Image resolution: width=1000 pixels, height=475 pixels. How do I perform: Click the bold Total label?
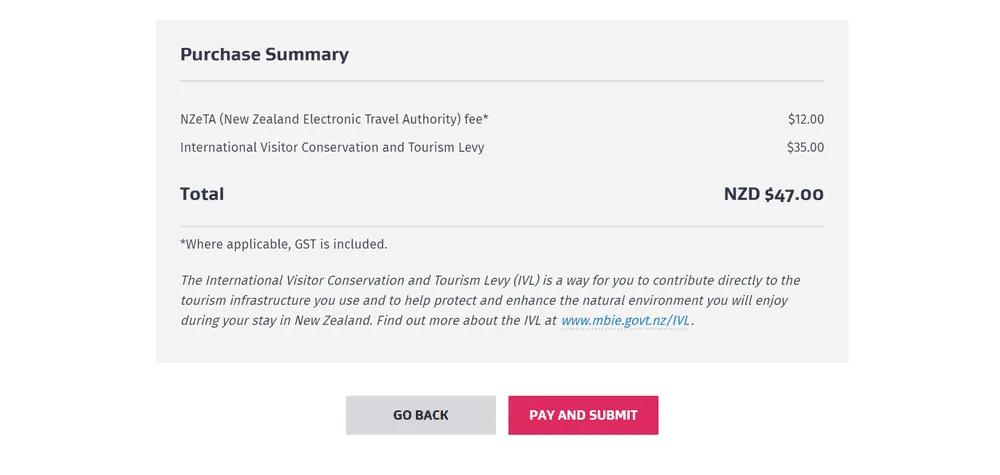tap(202, 194)
